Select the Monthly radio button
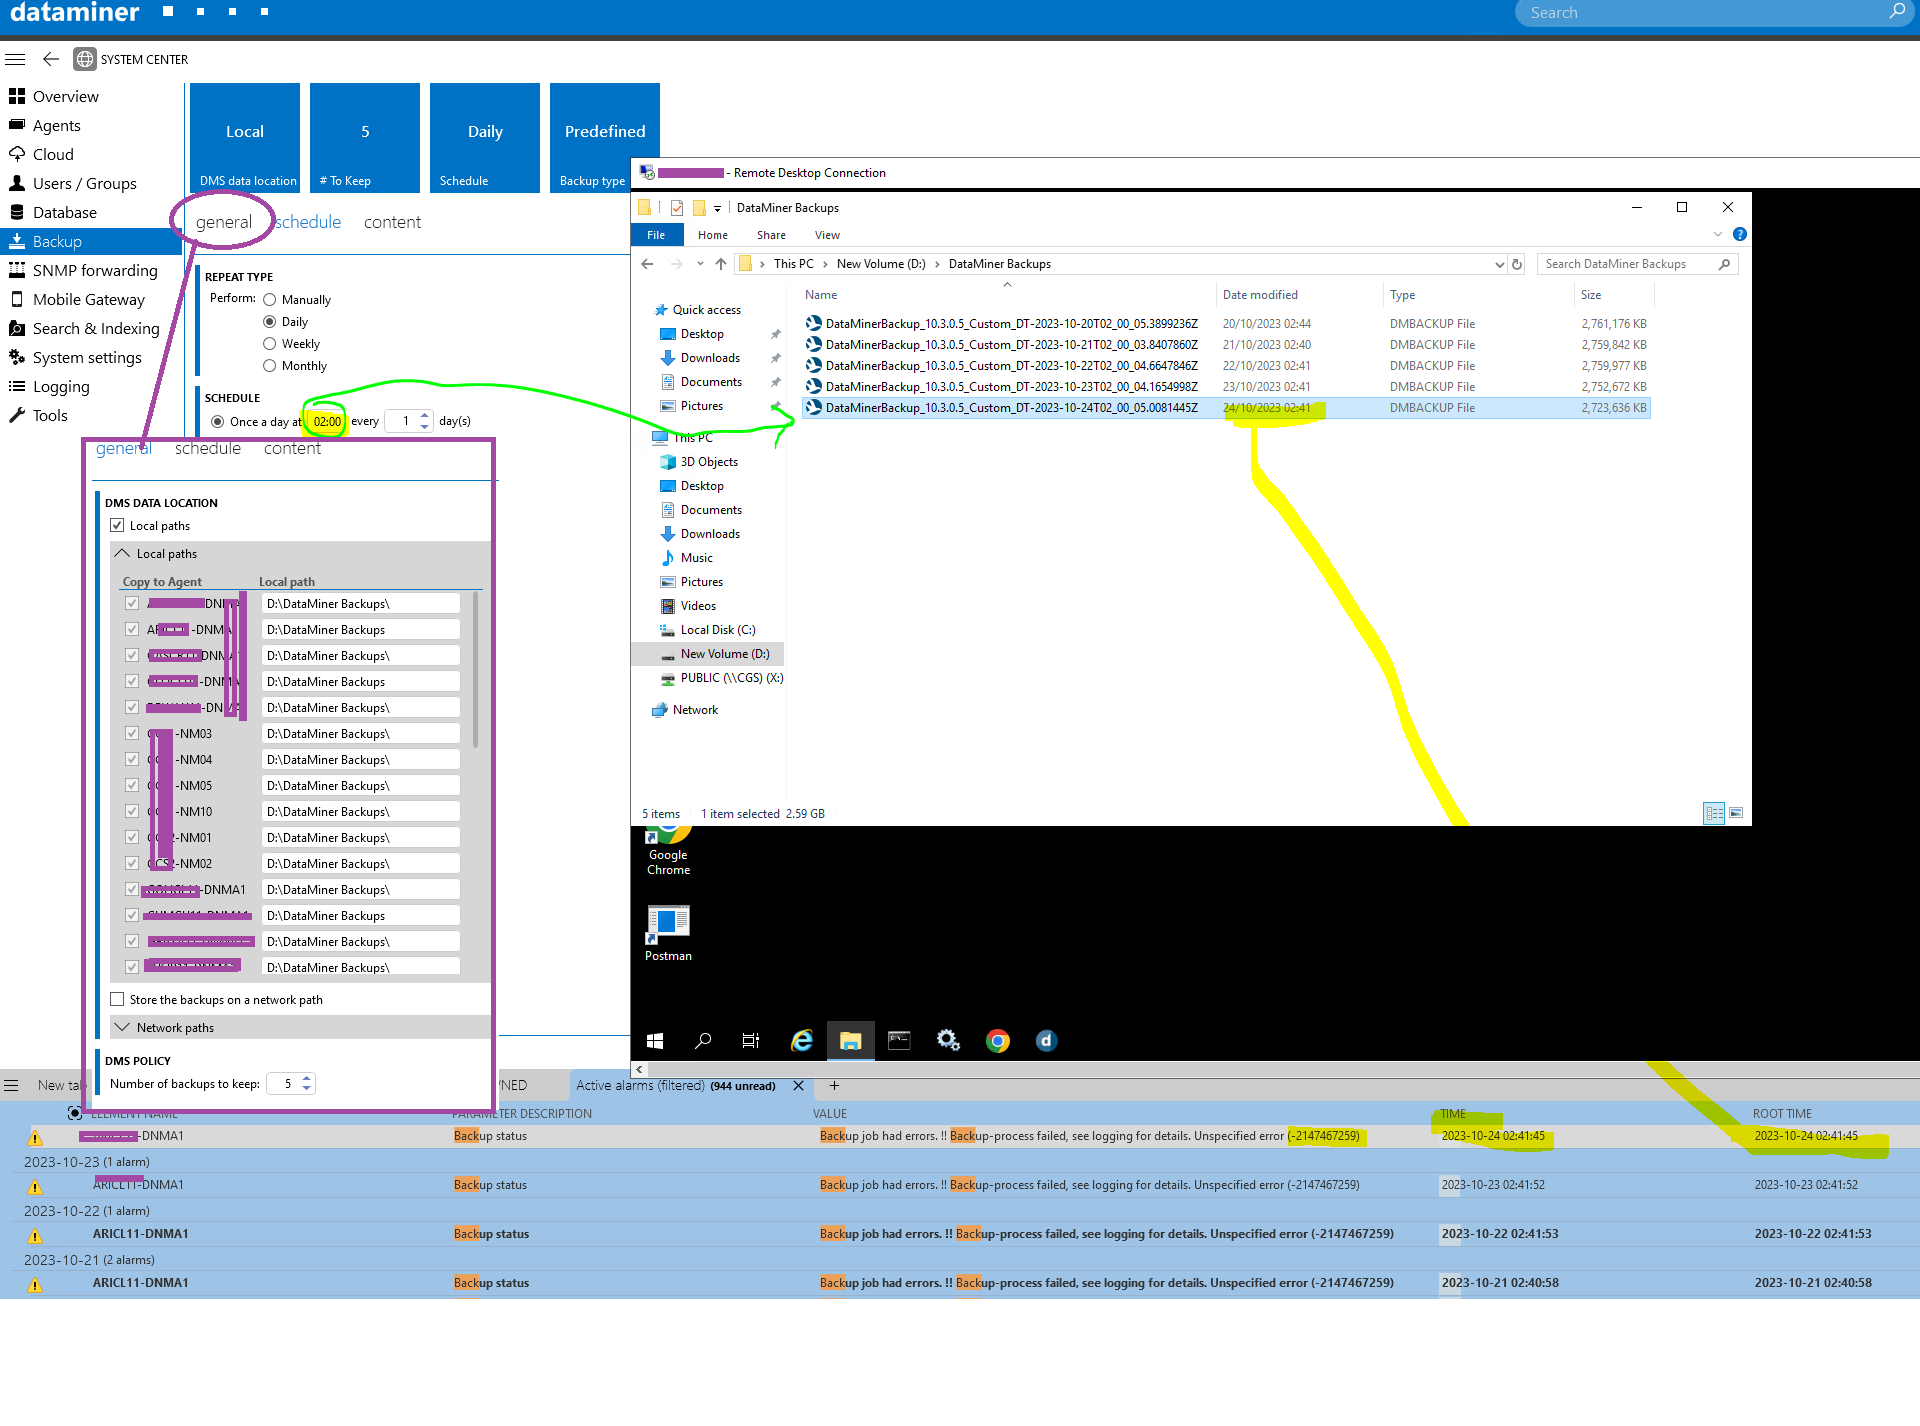1920x1426 pixels. [269, 366]
